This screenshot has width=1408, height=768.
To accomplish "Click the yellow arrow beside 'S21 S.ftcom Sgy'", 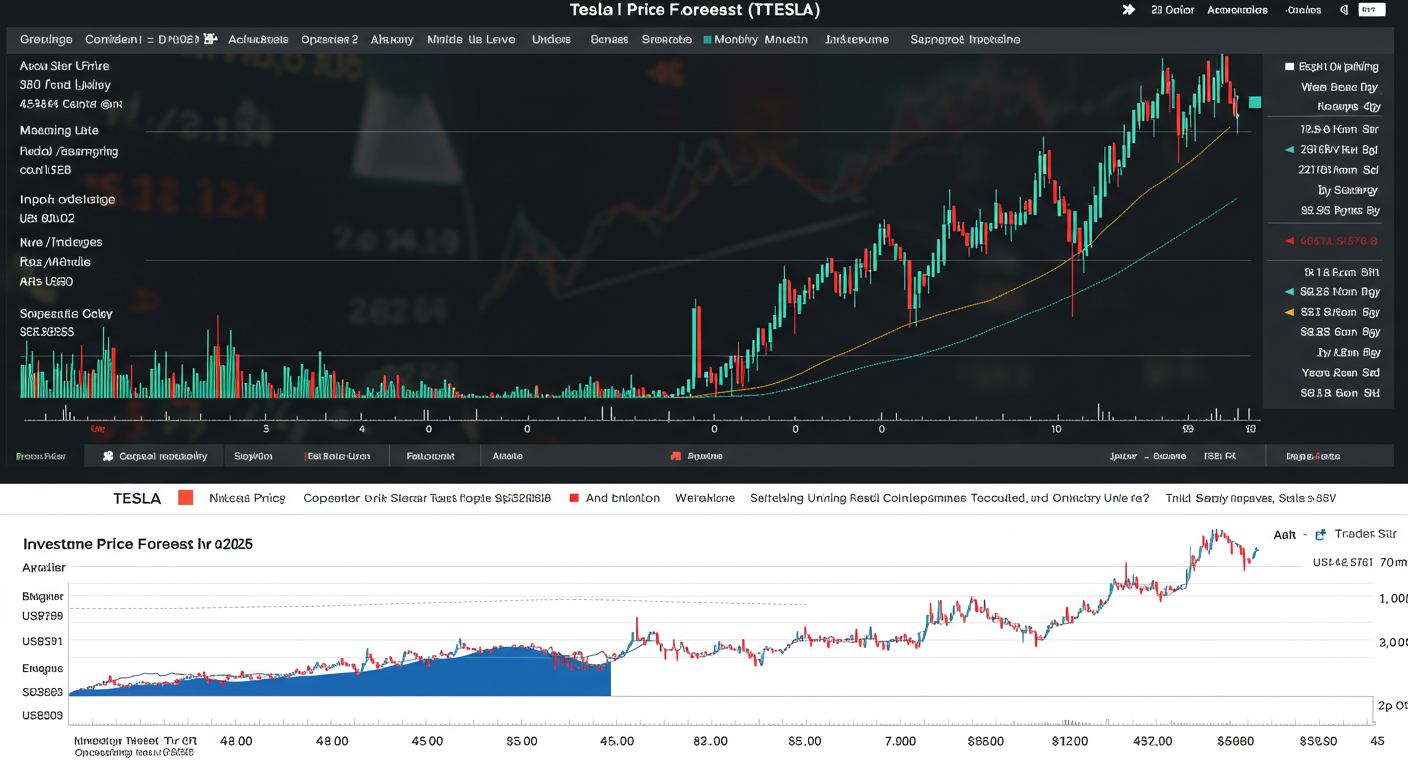I will pos(1289,312).
